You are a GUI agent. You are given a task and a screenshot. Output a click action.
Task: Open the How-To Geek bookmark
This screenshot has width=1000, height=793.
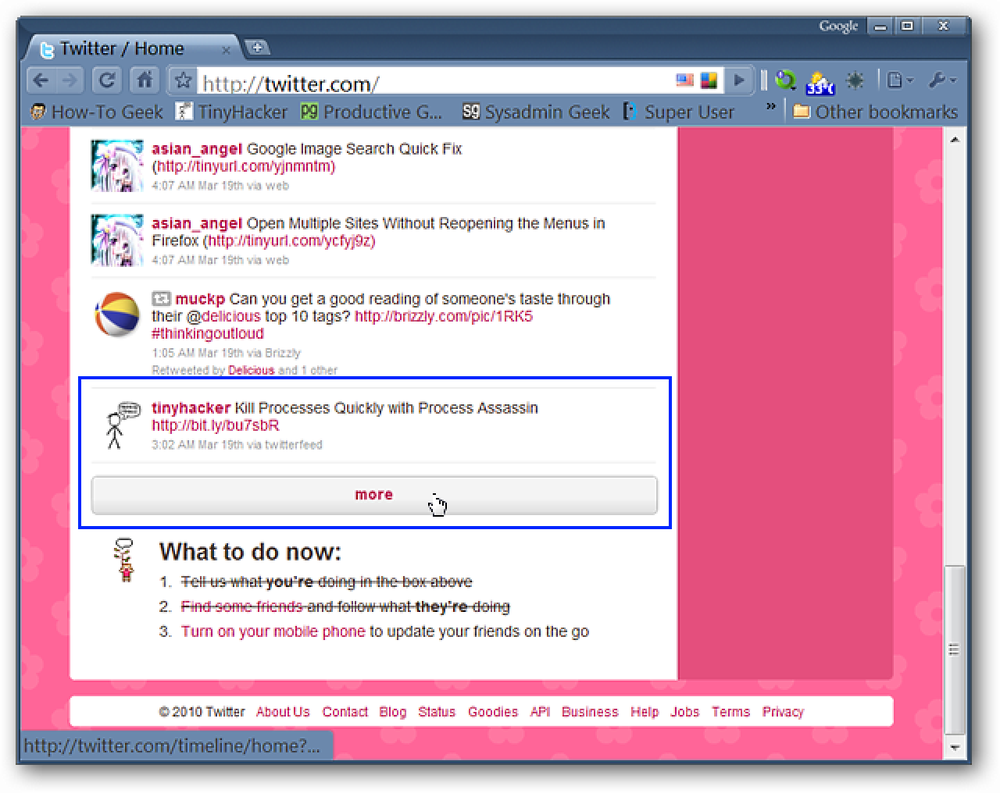tap(97, 112)
